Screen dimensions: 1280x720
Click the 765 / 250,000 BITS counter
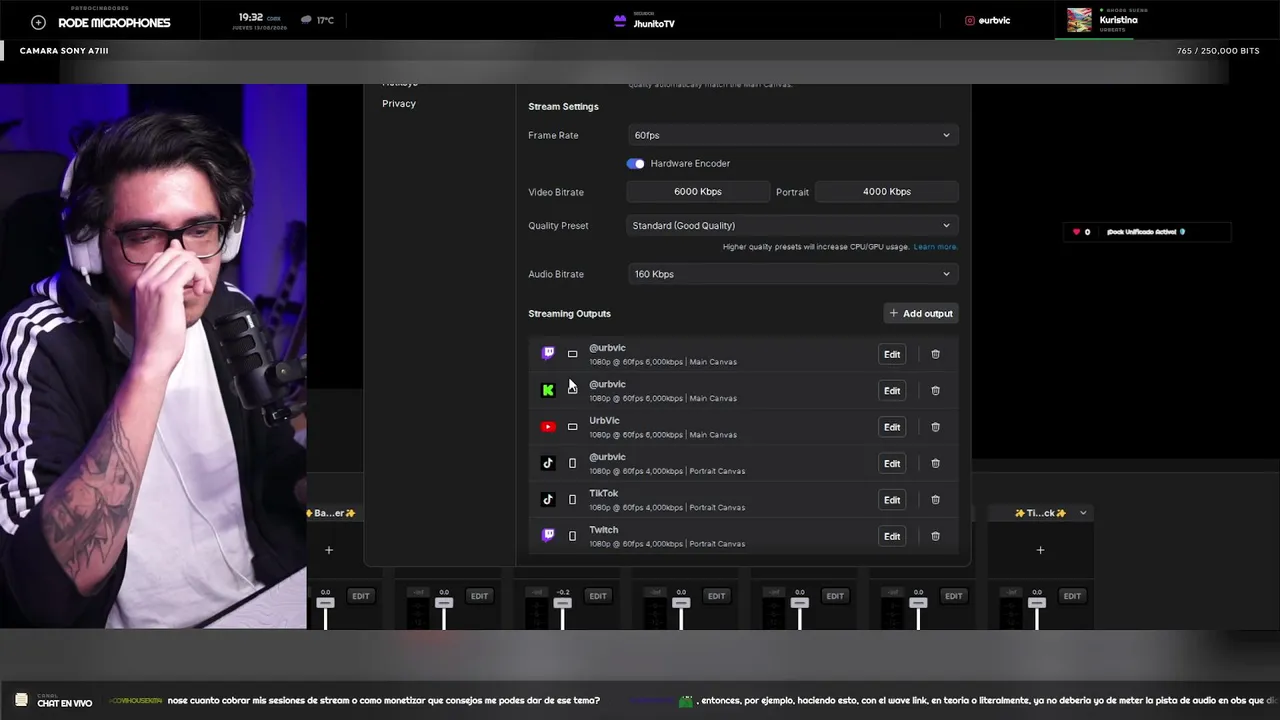pos(1218,51)
